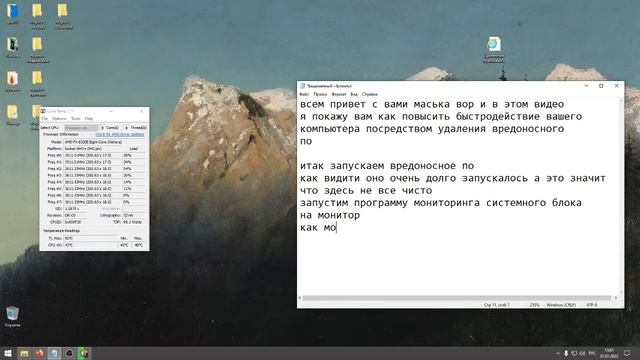Click the Core Temp title bar icon
Viewport: 640px width, 360px height.
43,111
